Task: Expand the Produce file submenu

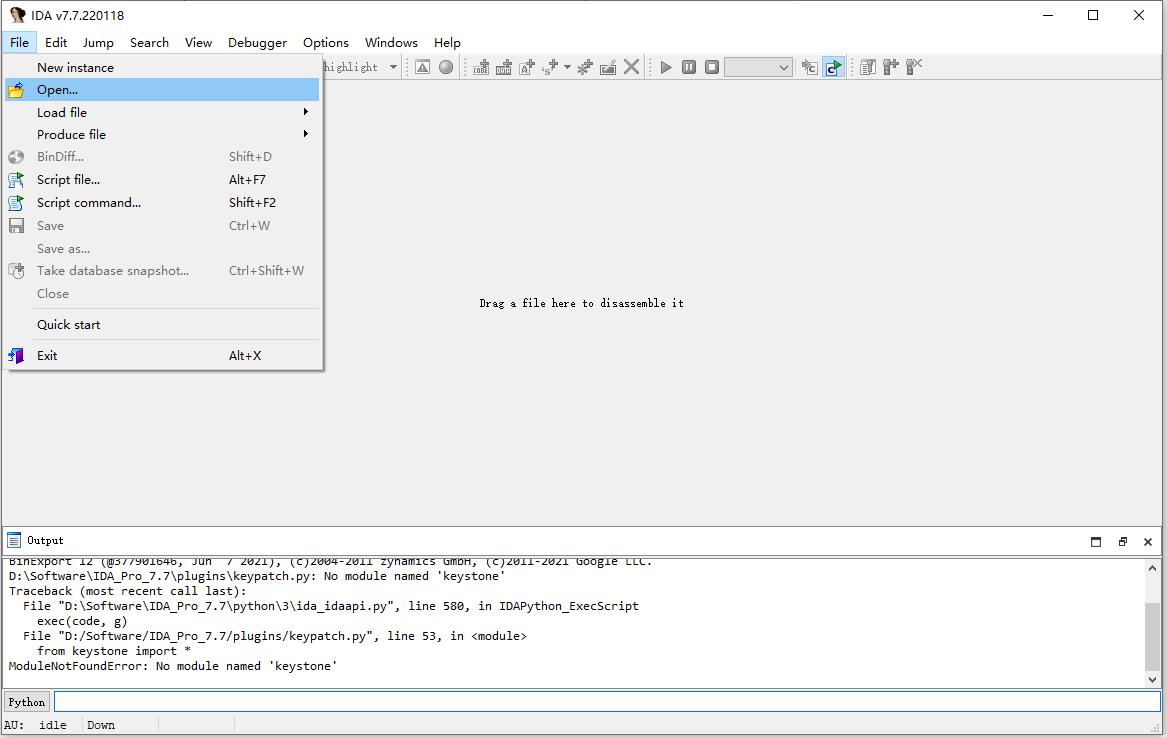Action: 162,135
